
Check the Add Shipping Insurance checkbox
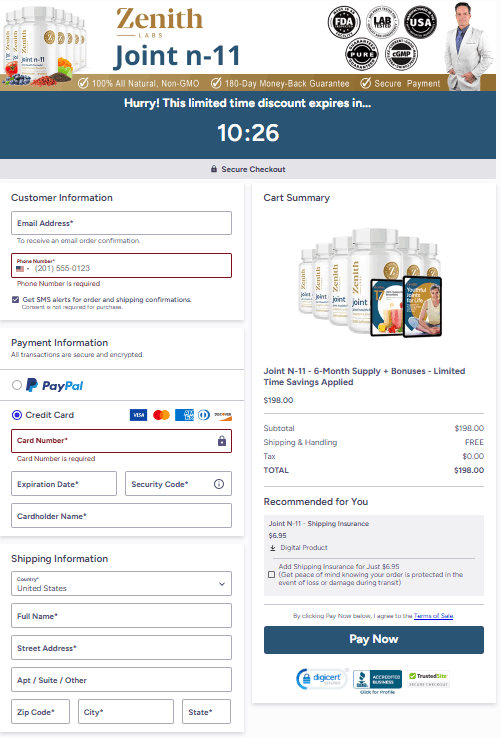point(271,575)
